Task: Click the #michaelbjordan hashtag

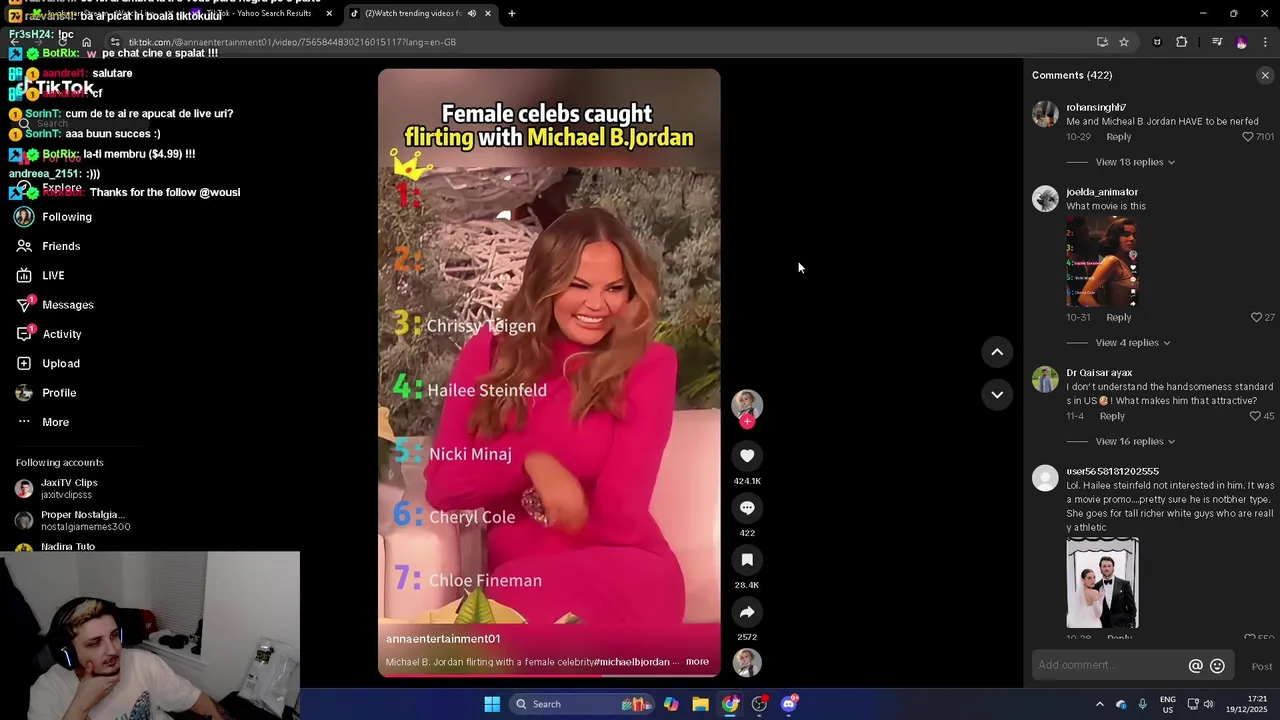Action: tap(632, 662)
